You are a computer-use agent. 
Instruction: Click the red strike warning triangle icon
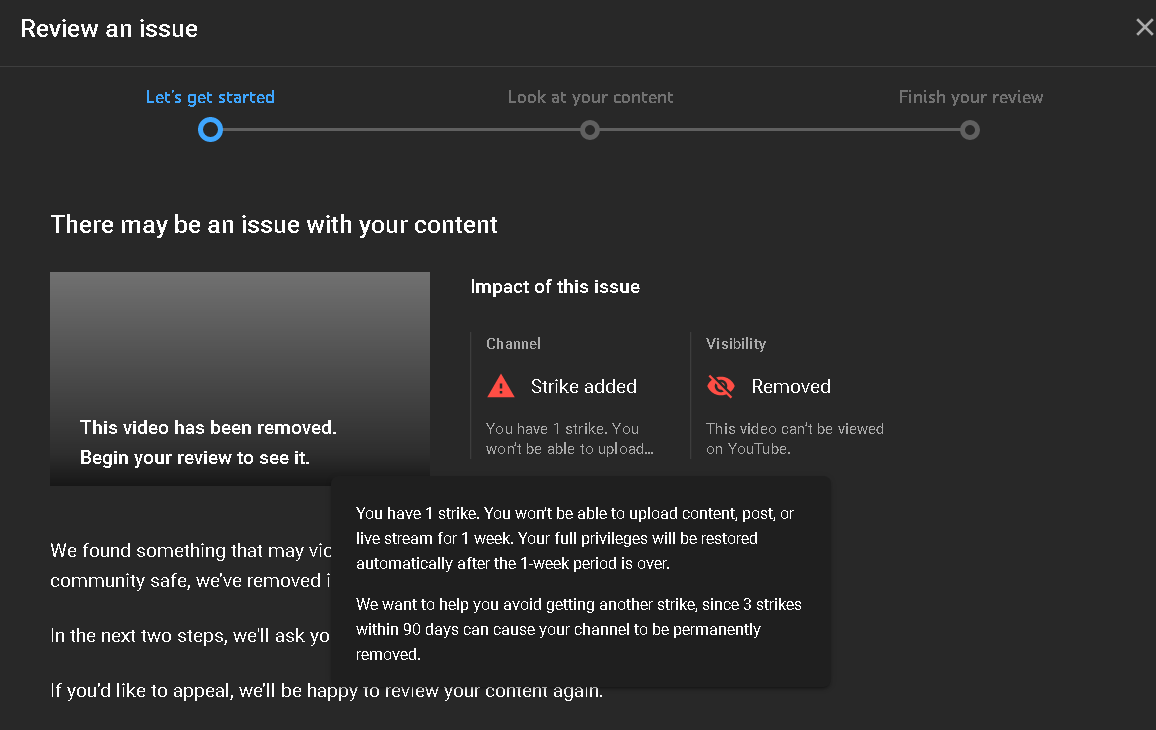(500, 387)
